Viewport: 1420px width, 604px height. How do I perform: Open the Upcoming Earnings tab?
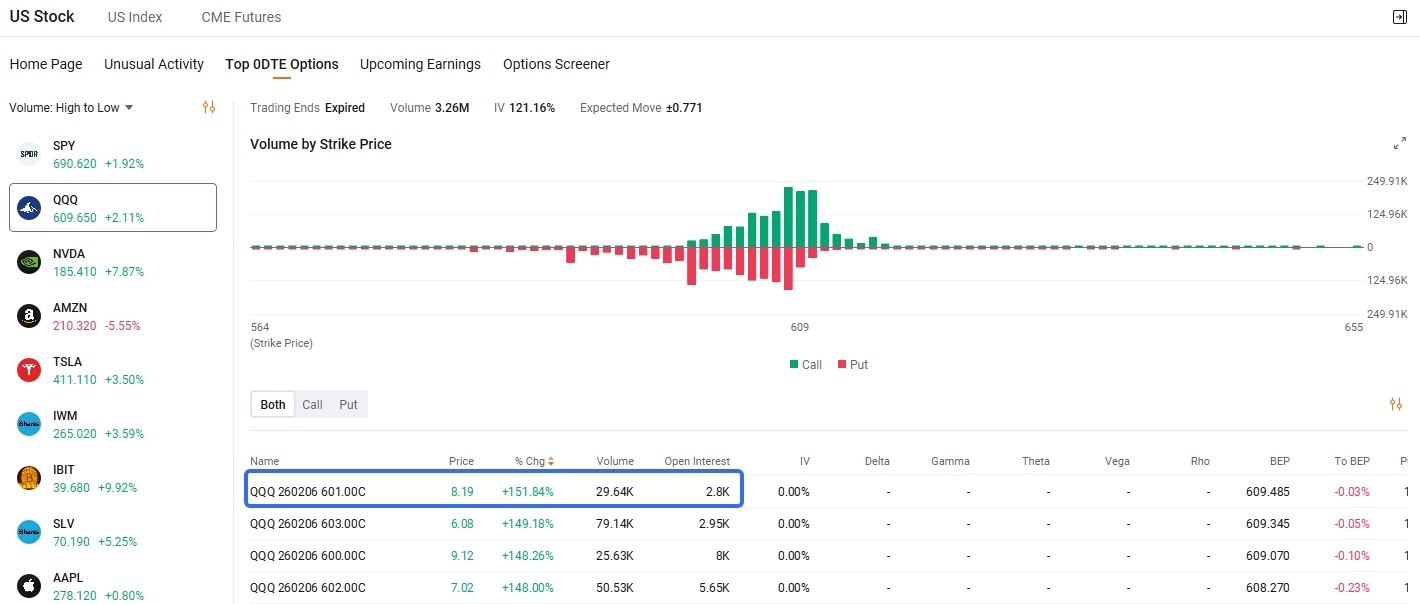[x=420, y=64]
